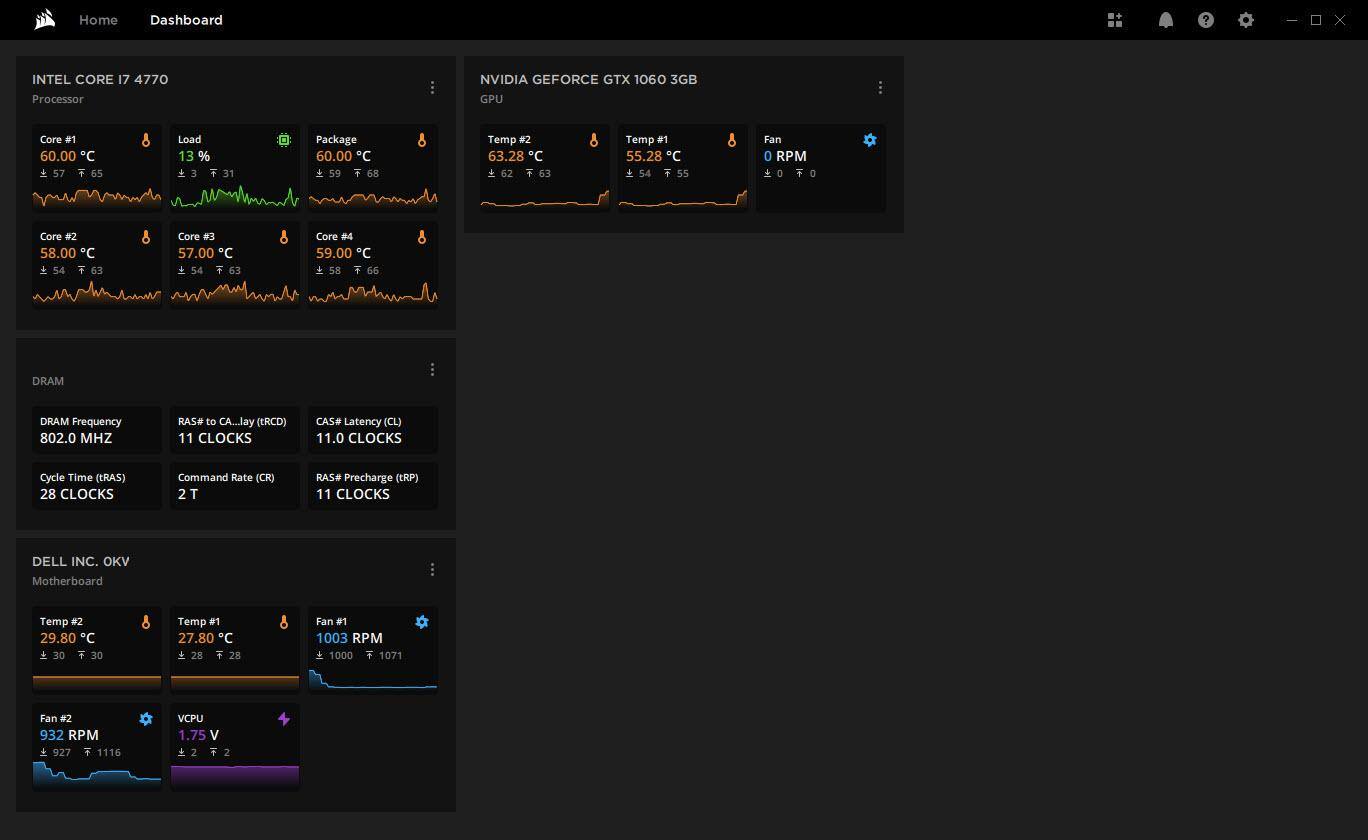The height and width of the screenshot is (840, 1368).
Task: Select the DRAM Frequency tile
Action: pos(96,430)
